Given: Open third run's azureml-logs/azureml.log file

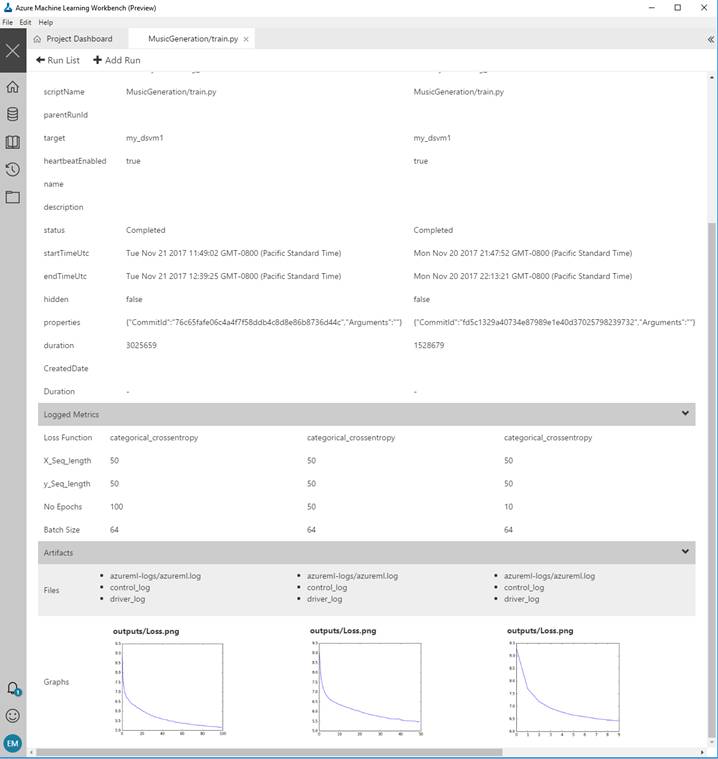Looking at the screenshot, I should (549, 576).
